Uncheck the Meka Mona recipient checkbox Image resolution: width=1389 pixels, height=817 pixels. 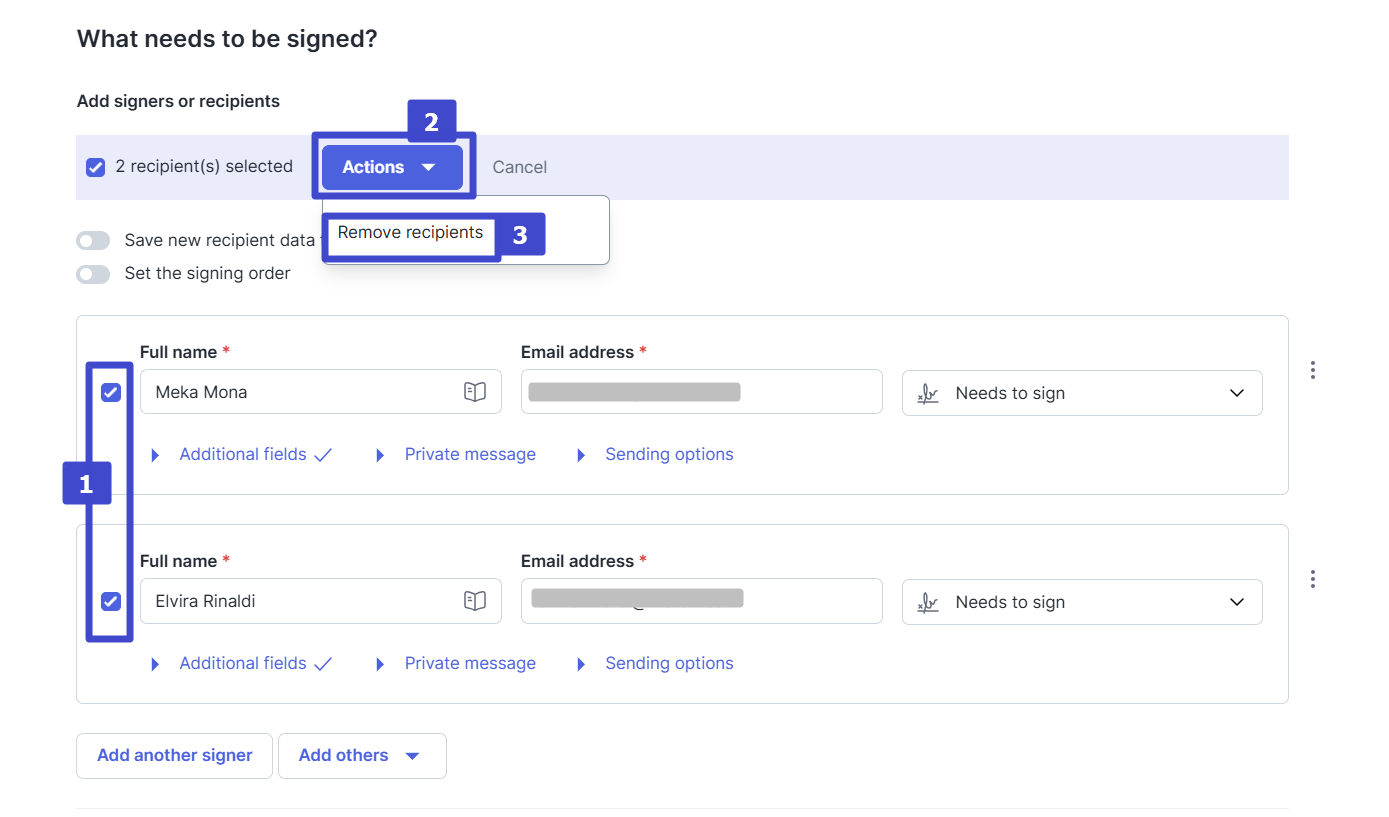tap(111, 392)
